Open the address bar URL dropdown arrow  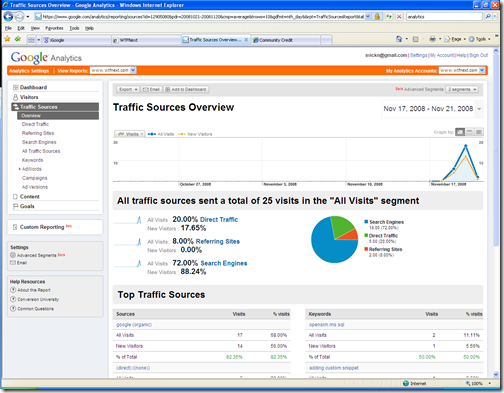coord(368,16)
